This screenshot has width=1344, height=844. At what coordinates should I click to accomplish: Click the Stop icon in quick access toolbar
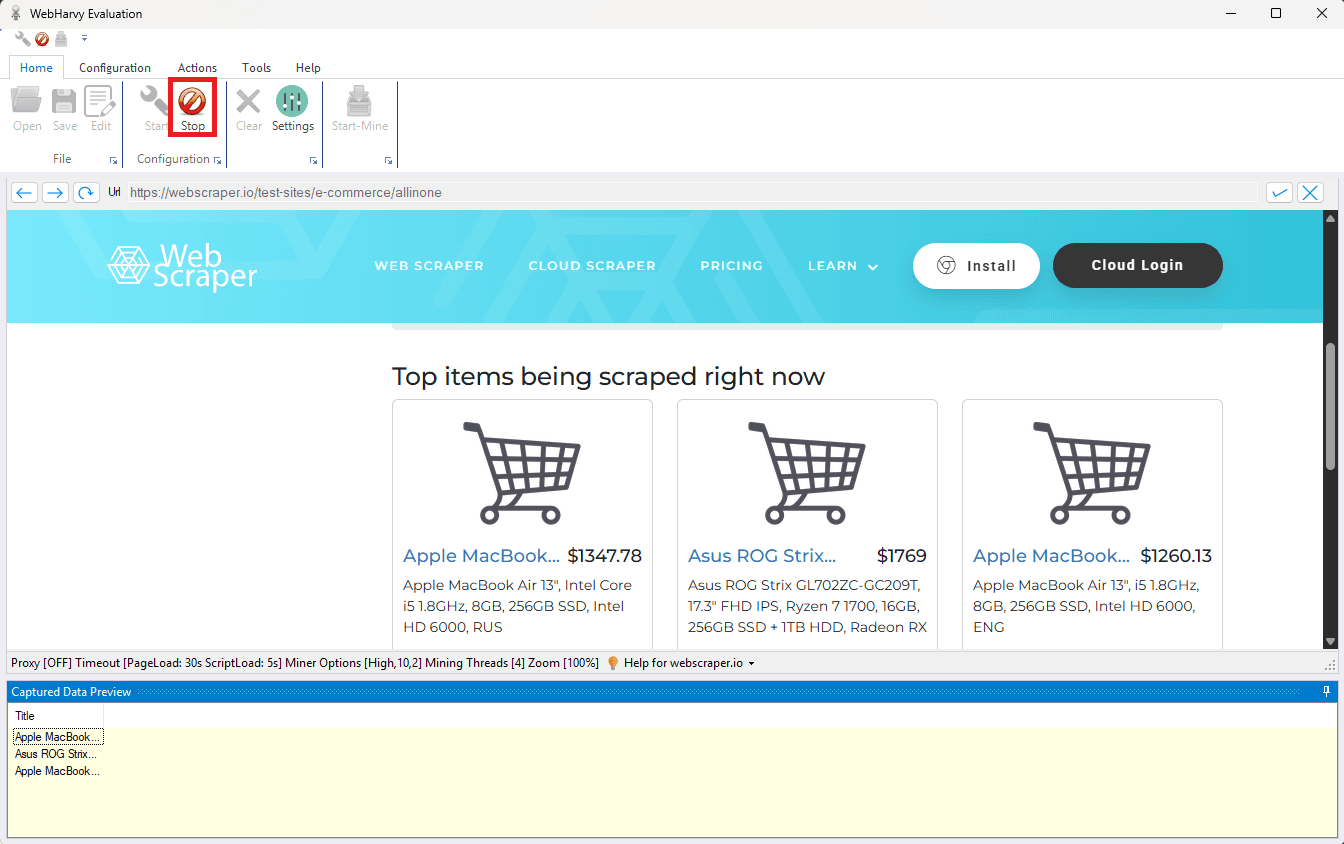tap(41, 38)
